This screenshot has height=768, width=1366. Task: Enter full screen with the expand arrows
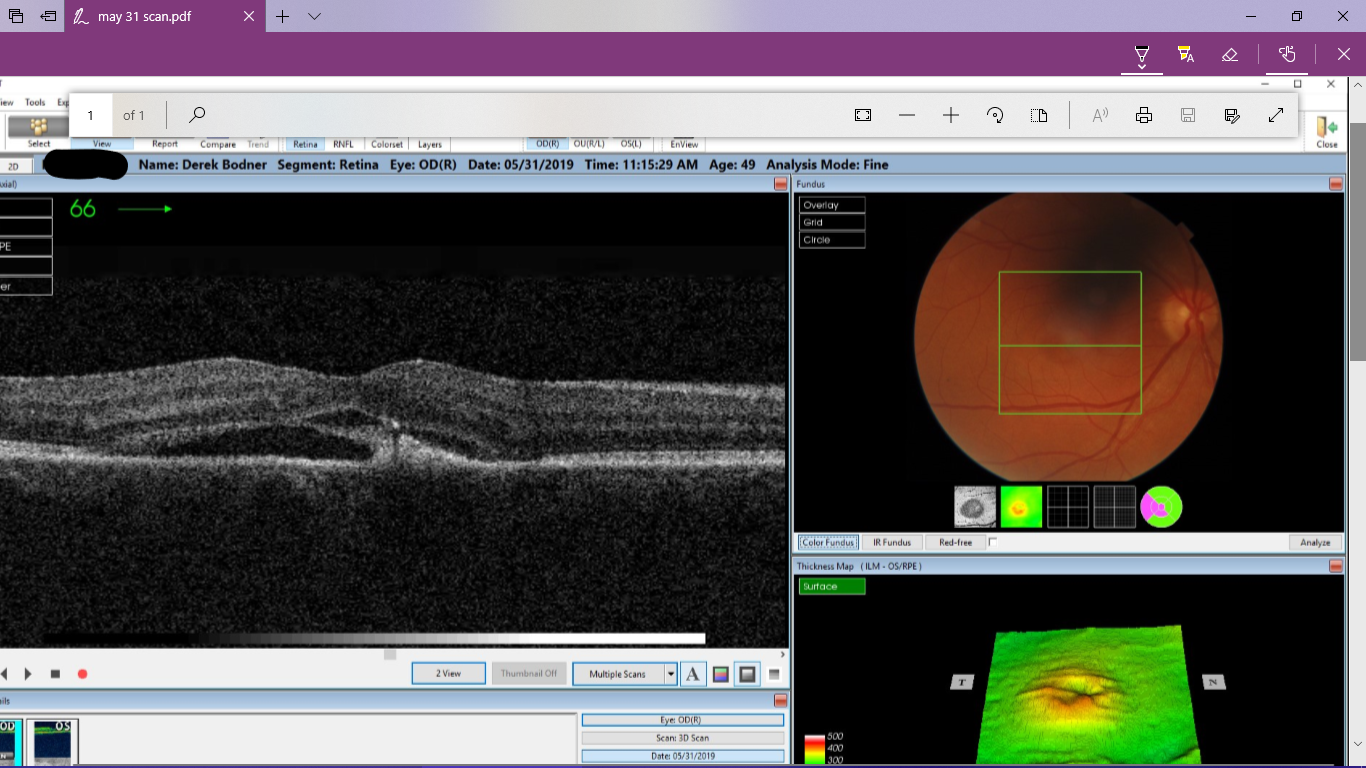[x=1276, y=115]
